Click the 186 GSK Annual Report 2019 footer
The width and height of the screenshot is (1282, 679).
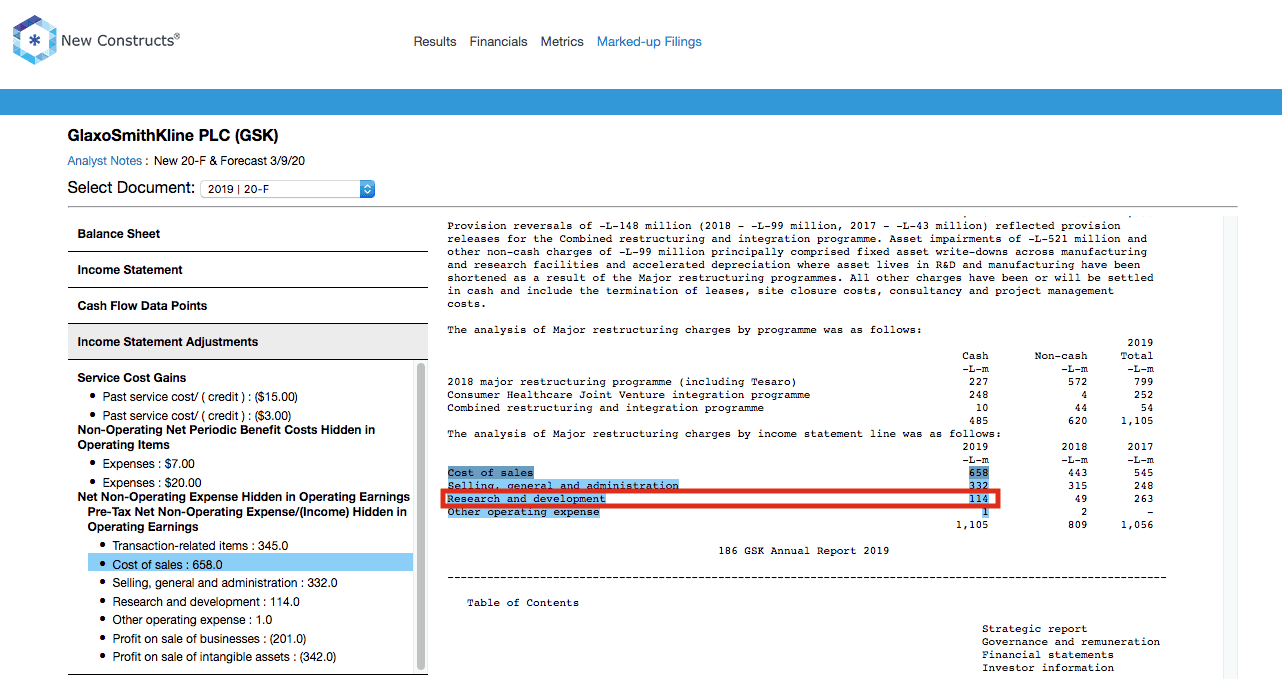[803, 551]
